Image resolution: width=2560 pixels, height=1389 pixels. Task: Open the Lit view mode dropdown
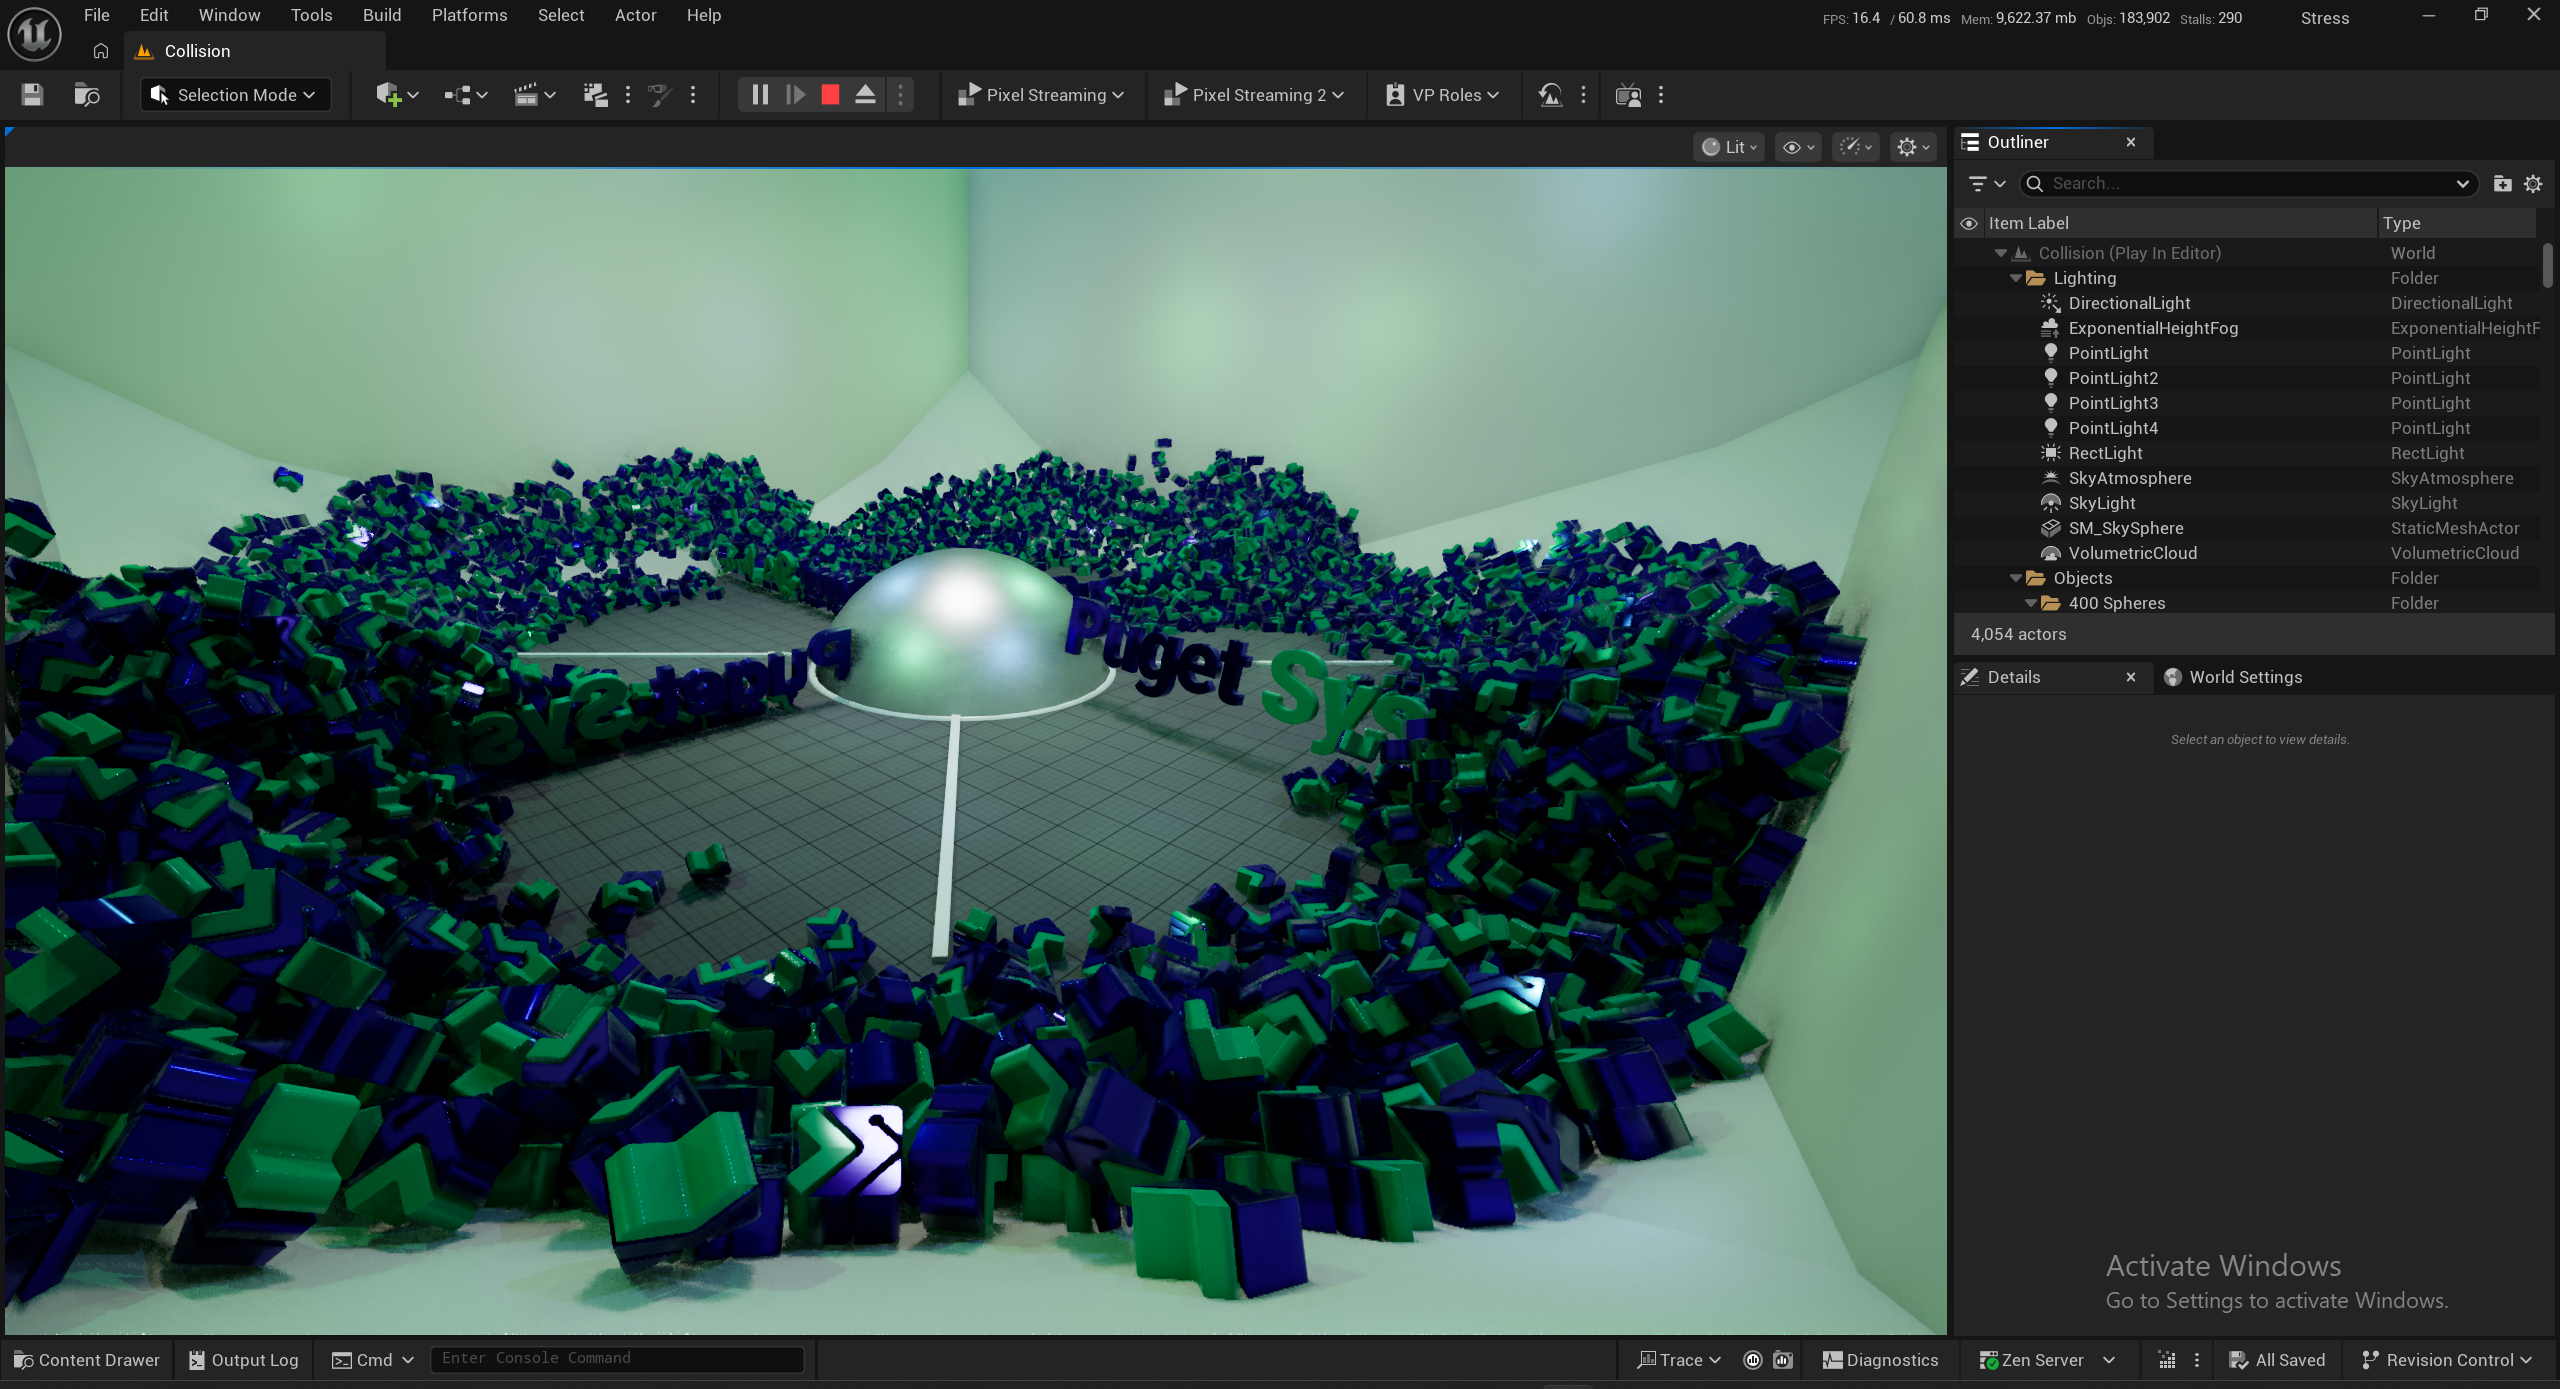tap(1729, 147)
